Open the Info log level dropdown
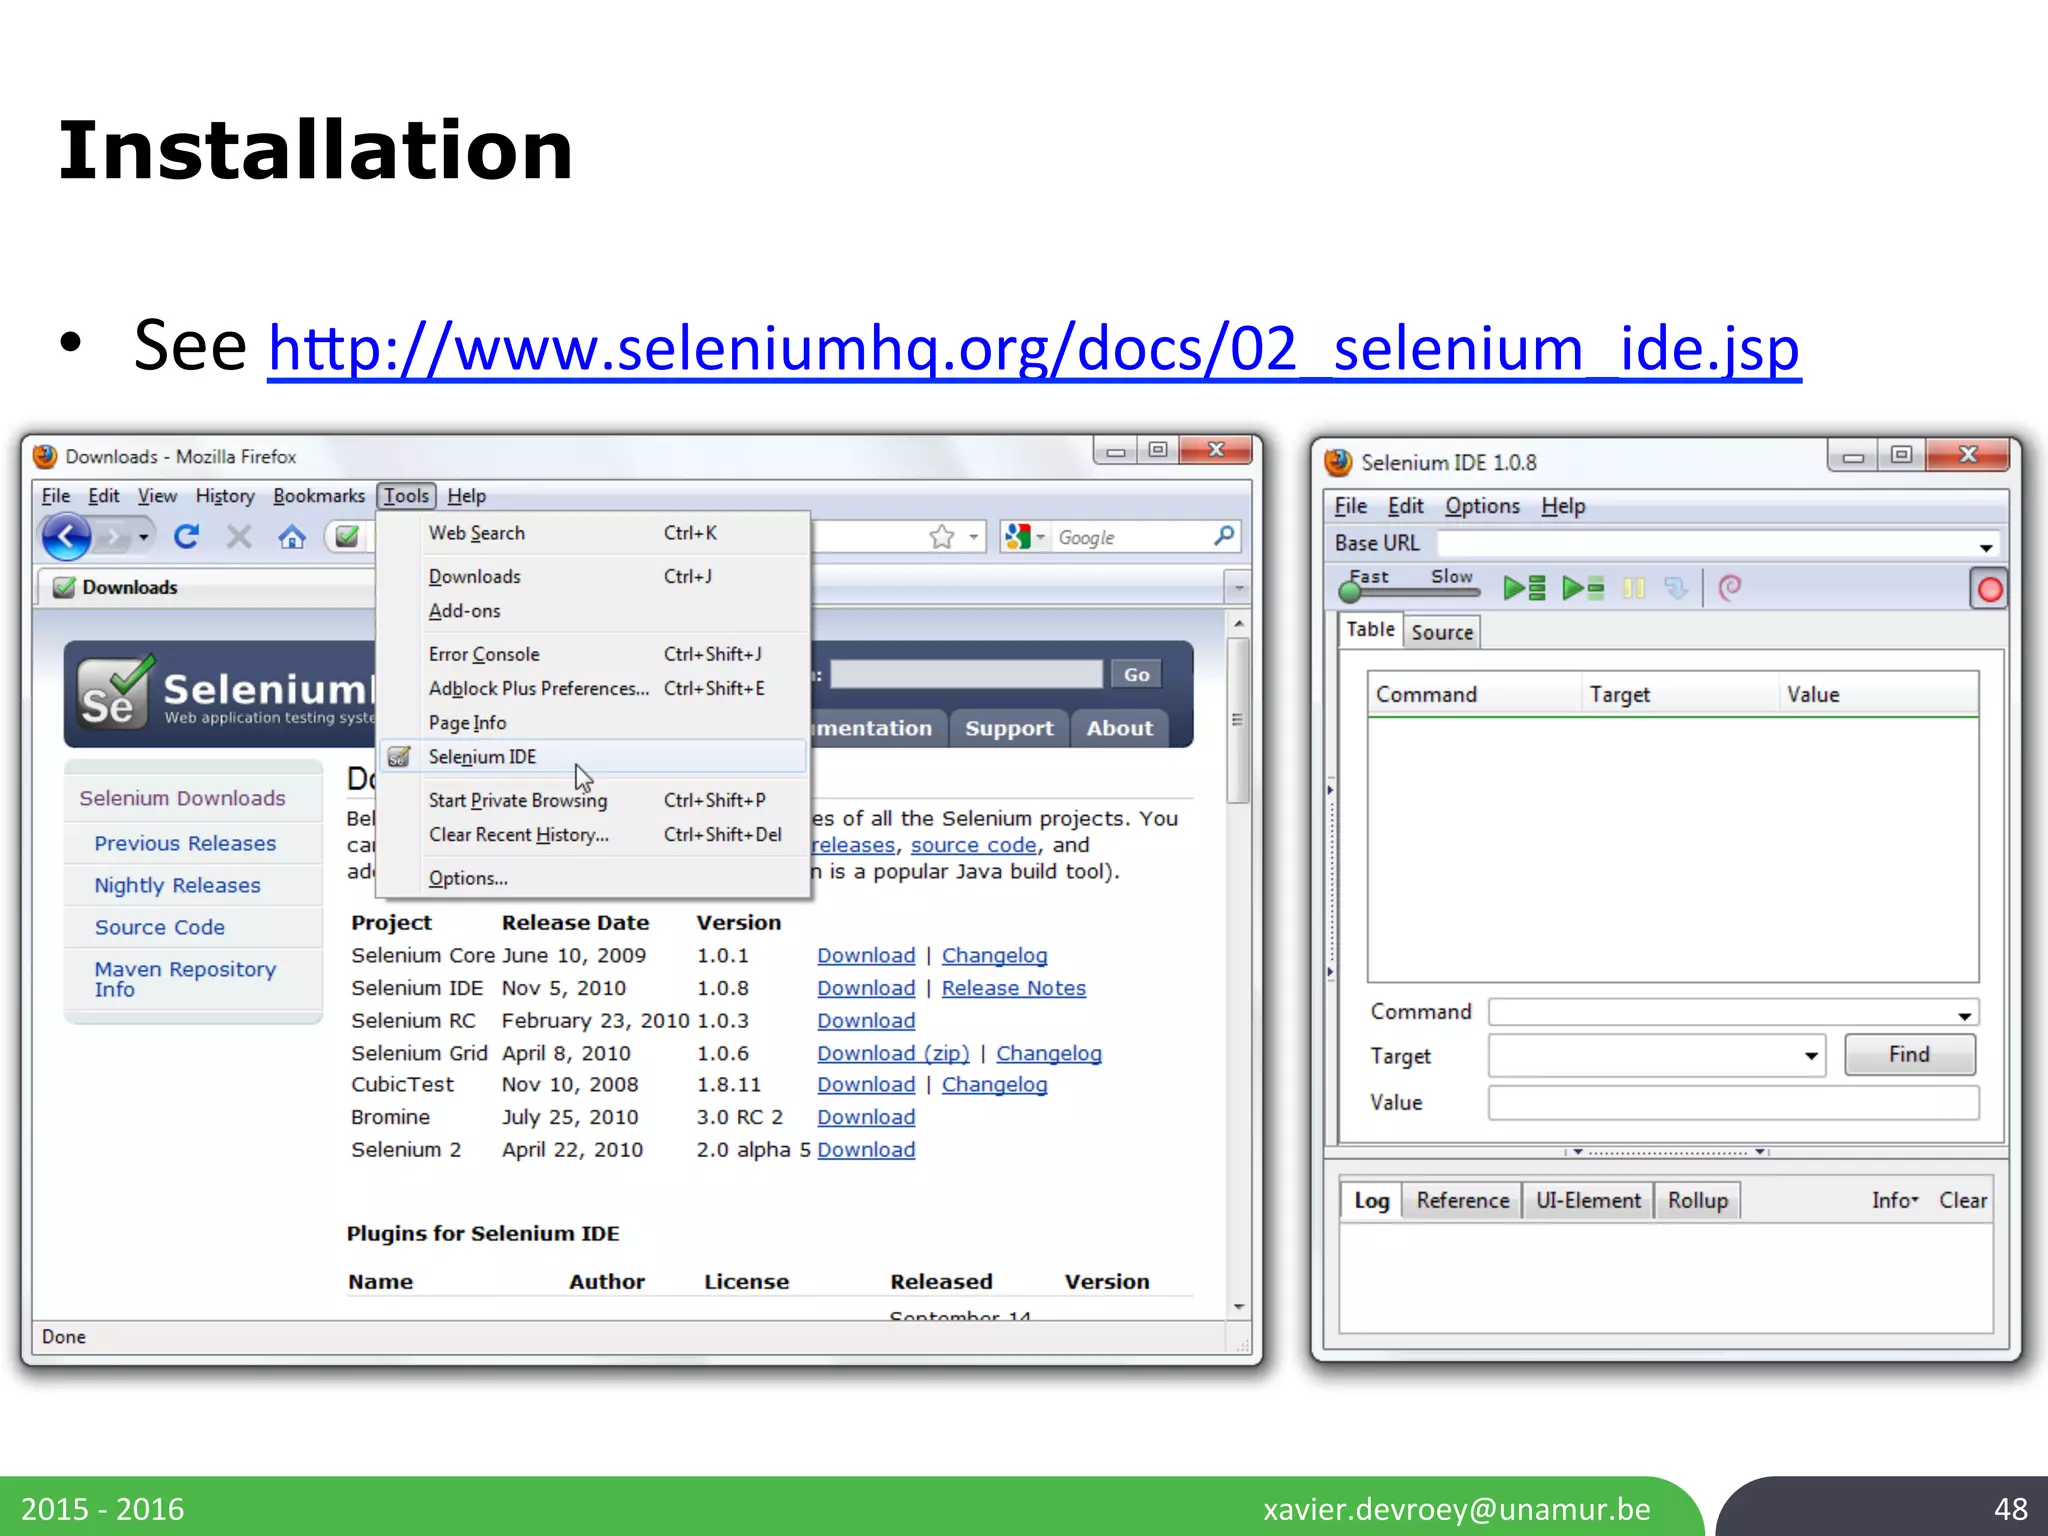The height and width of the screenshot is (1536, 2048). pyautogui.click(x=1895, y=1200)
